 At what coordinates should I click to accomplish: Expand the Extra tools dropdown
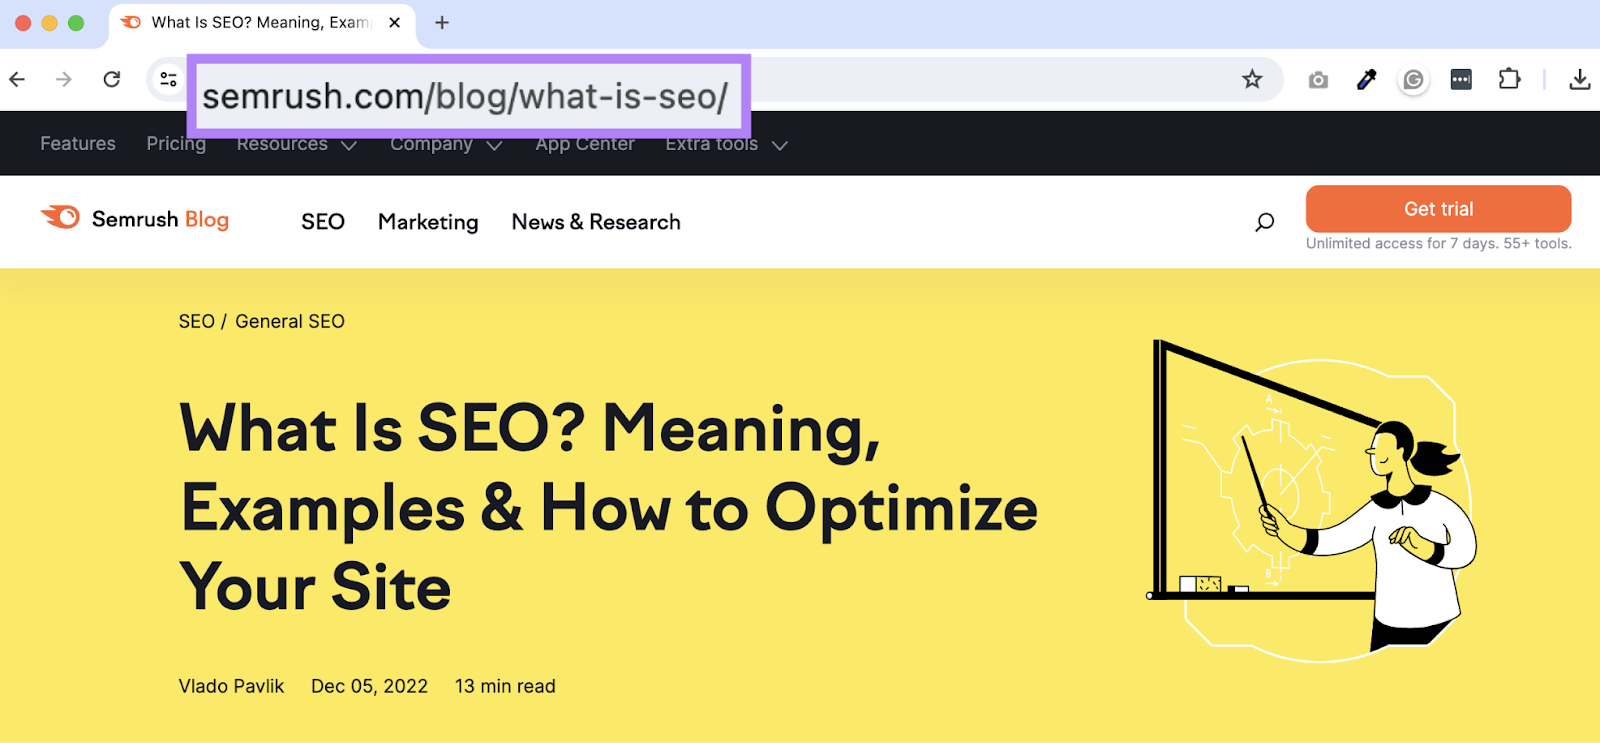[x=726, y=143]
